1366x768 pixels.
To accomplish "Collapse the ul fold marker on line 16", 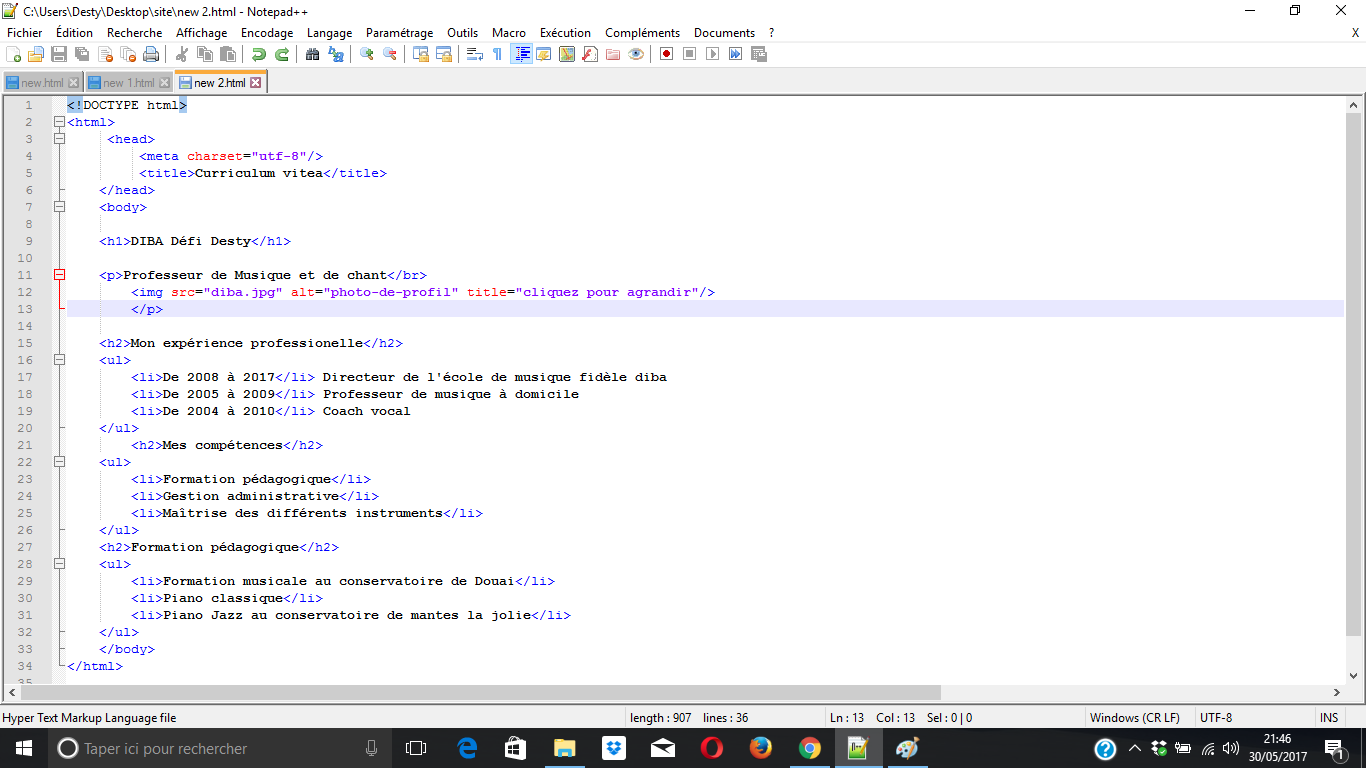I will pos(59,360).
